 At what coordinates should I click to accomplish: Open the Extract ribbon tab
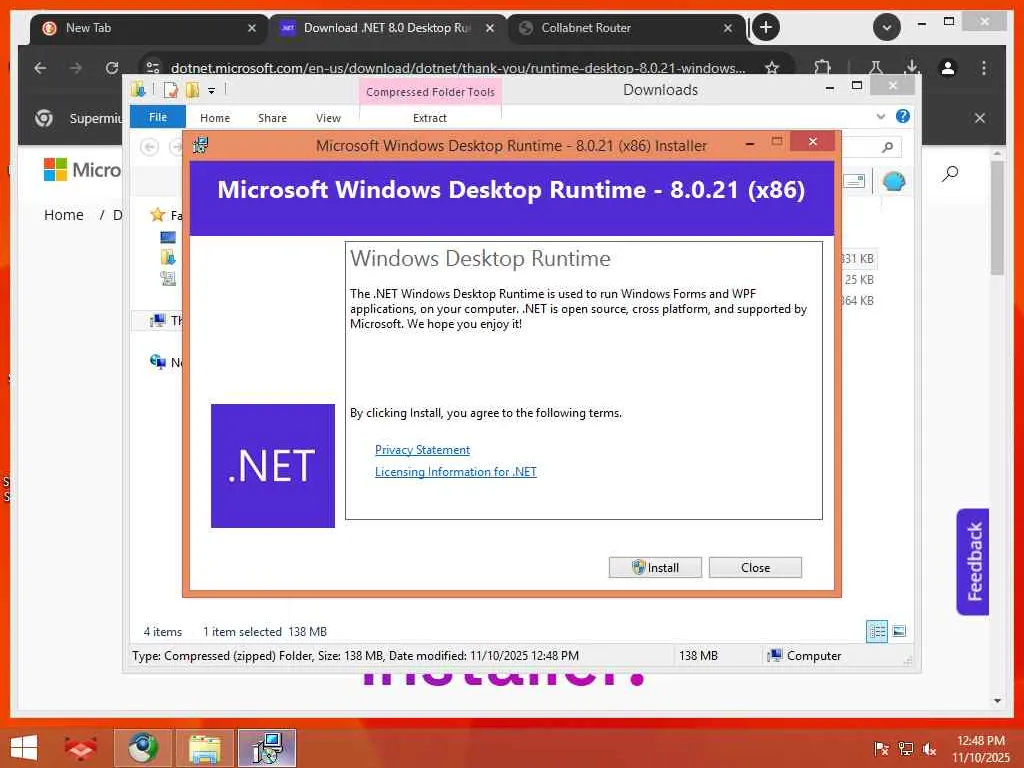[x=430, y=118]
